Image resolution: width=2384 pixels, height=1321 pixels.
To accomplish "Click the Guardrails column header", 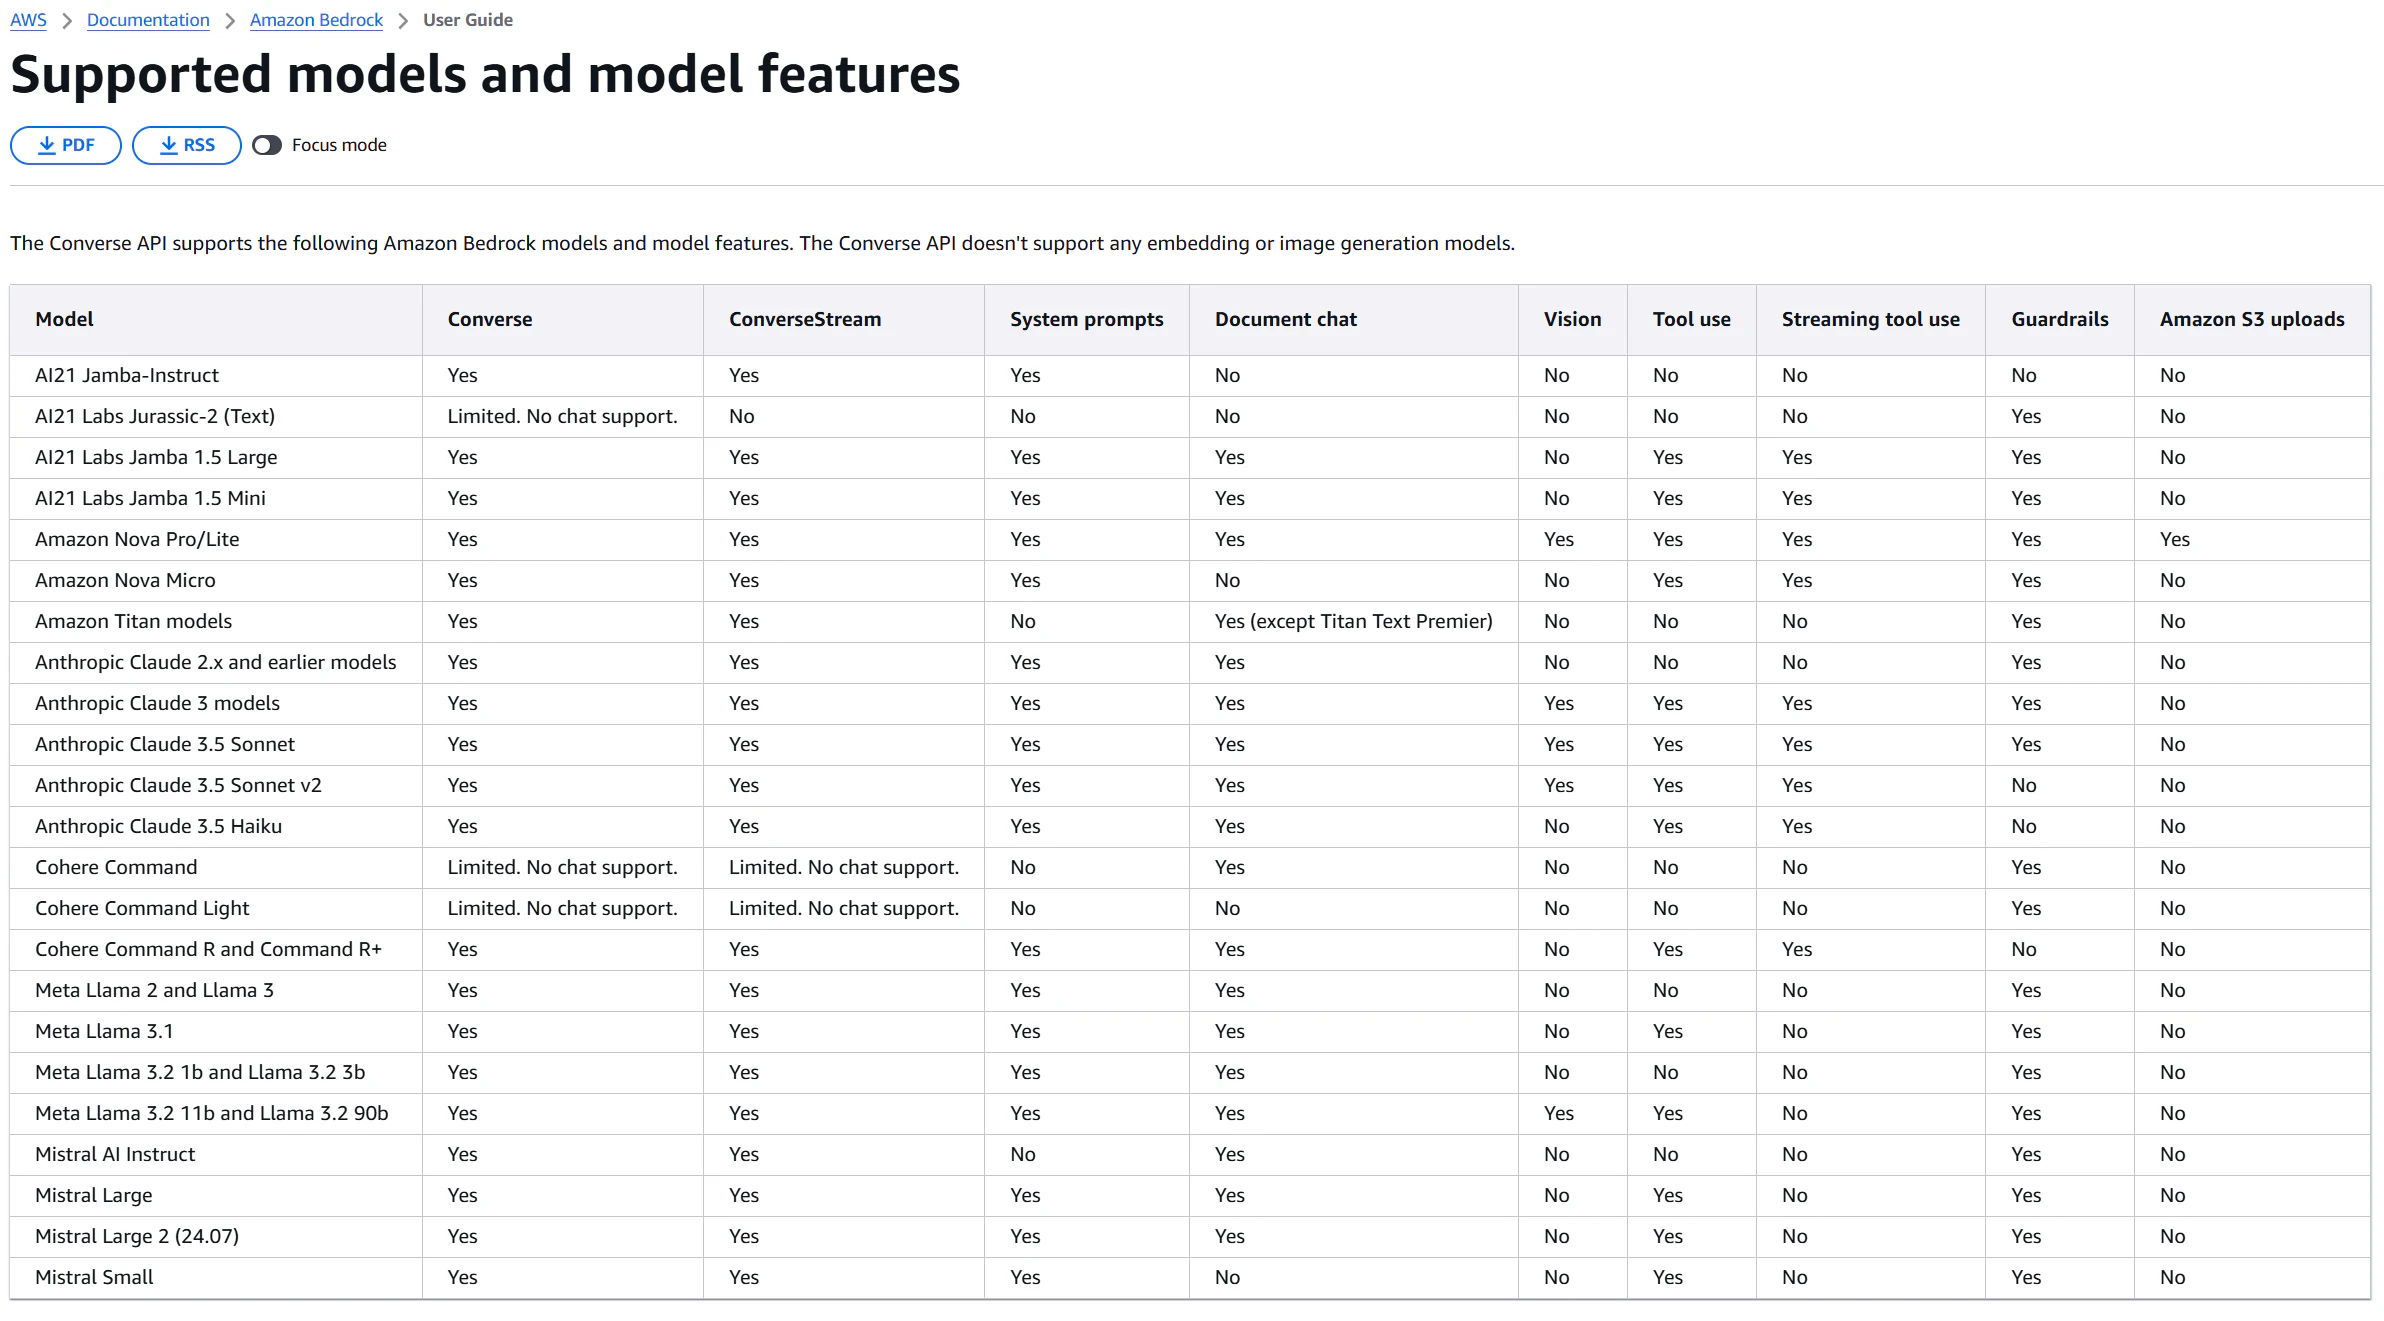I will point(2059,319).
